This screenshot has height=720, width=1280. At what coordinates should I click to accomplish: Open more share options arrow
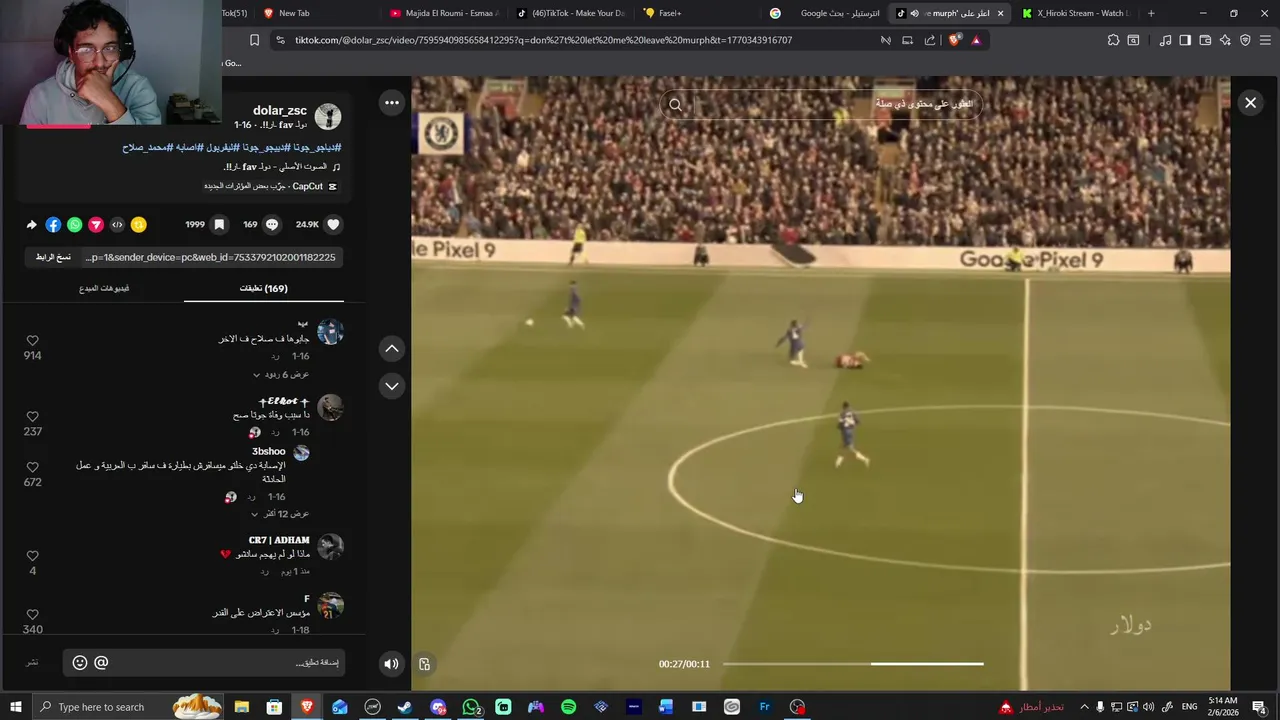coord(31,225)
